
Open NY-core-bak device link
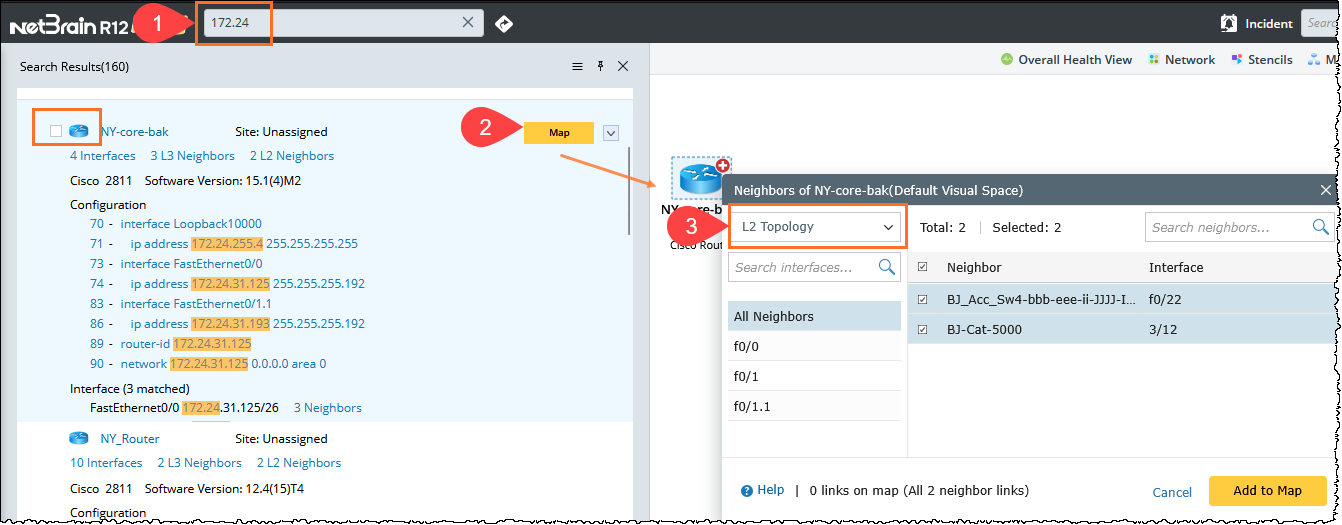tap(134, 131)
